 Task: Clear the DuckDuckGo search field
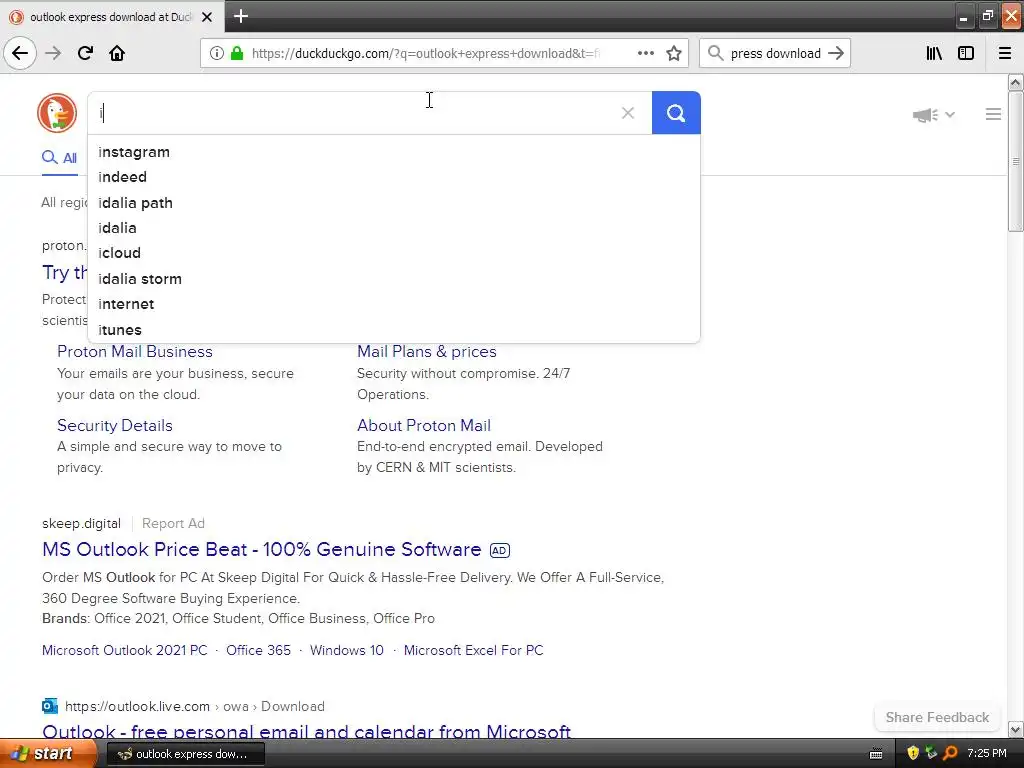click(628, 113)
